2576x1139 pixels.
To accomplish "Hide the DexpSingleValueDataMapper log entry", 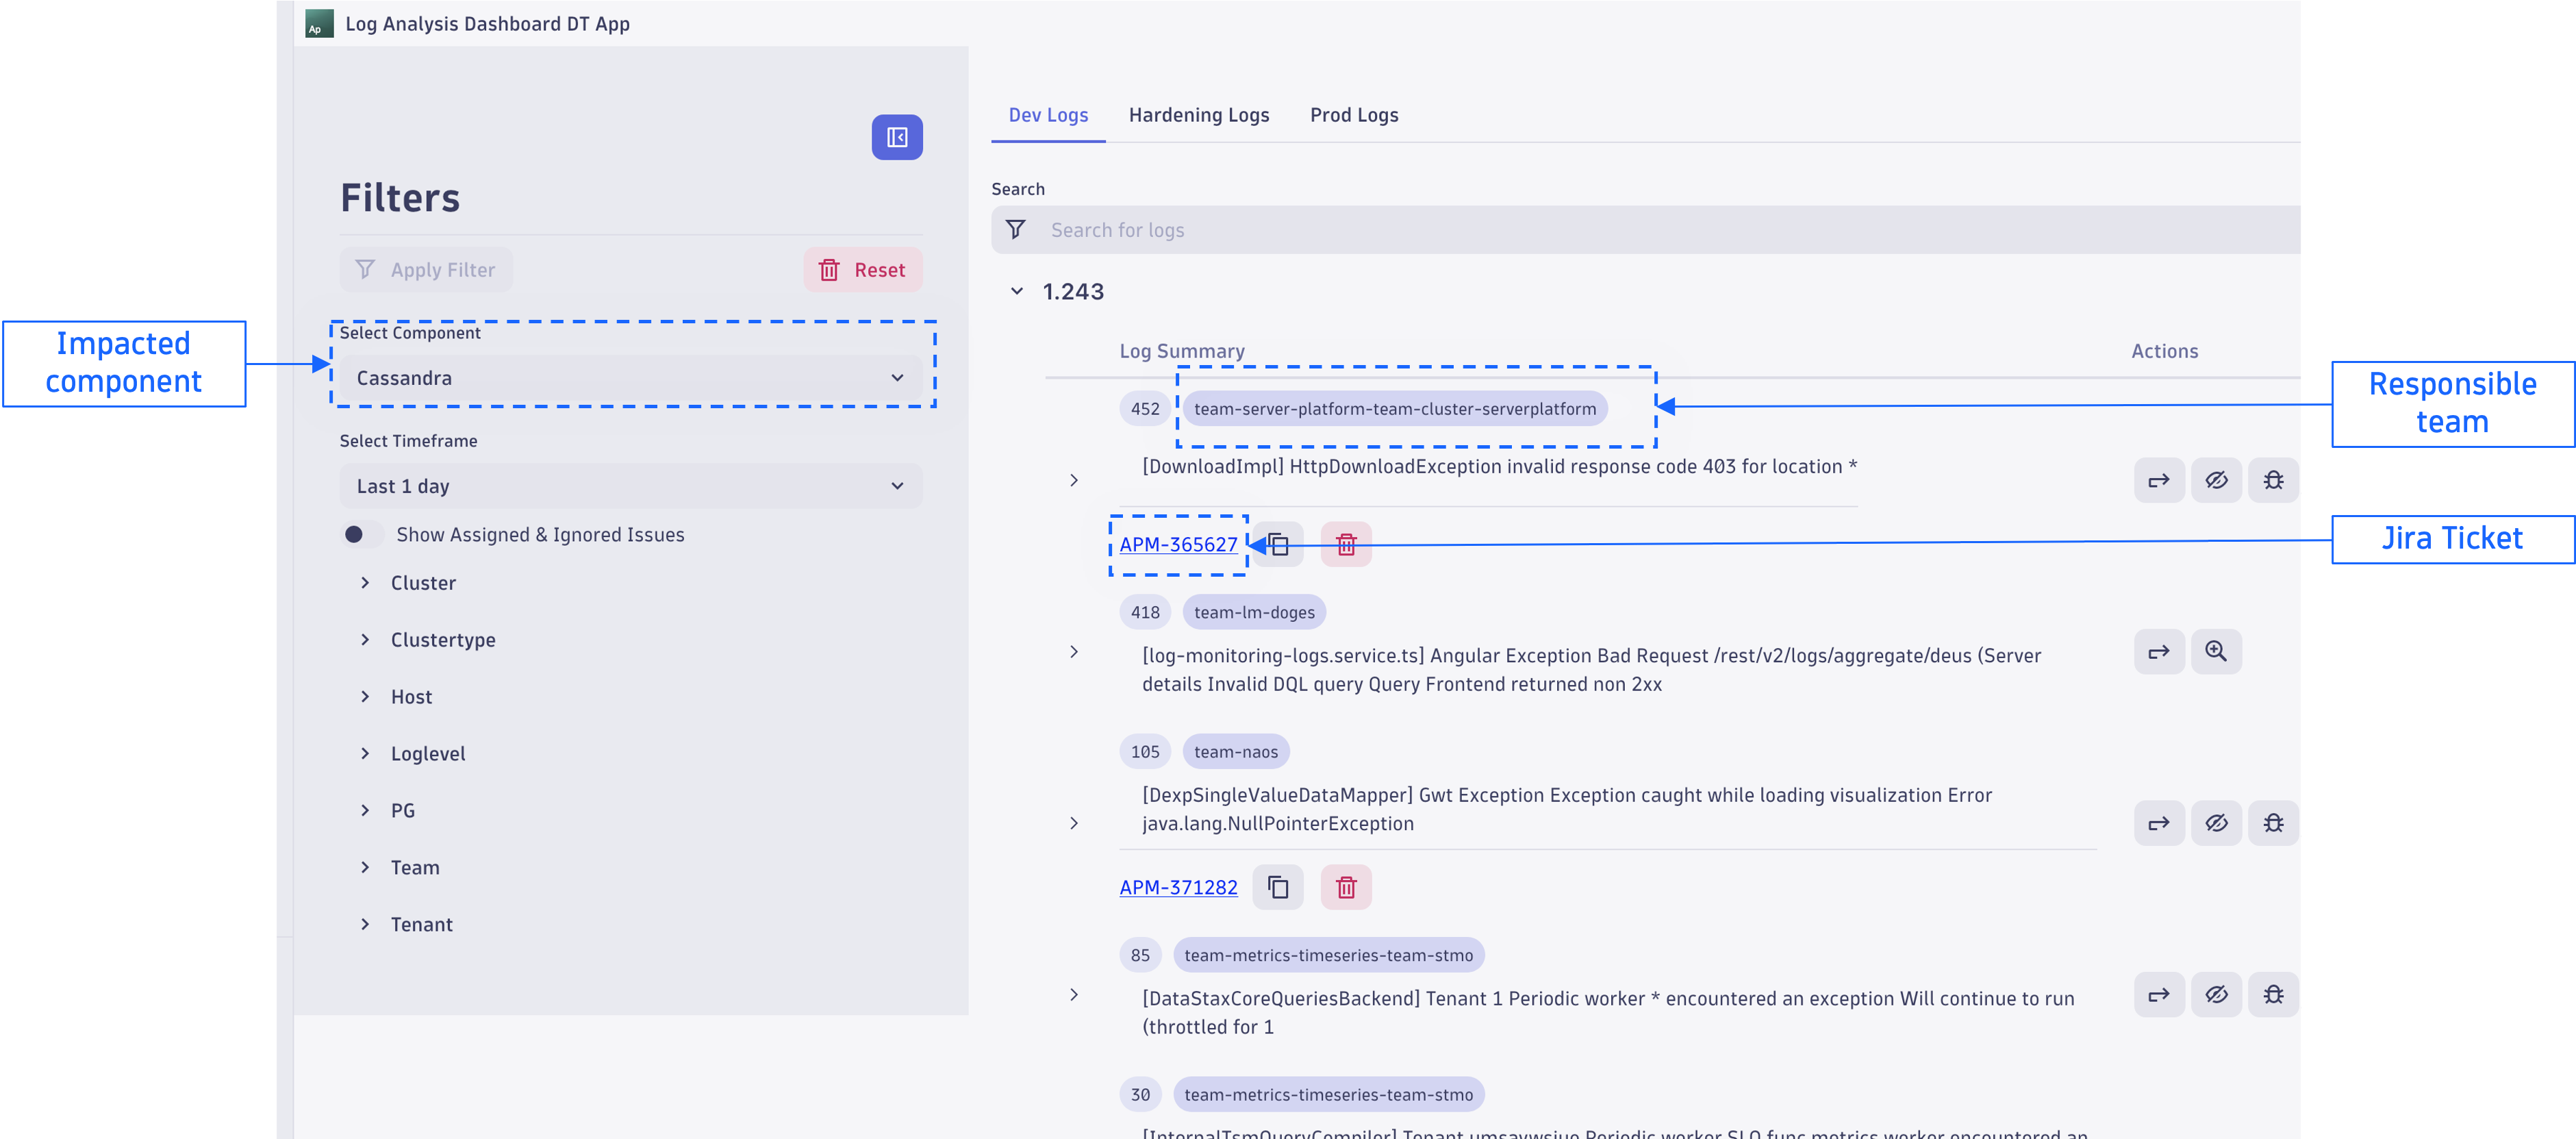I will 2216,823.
